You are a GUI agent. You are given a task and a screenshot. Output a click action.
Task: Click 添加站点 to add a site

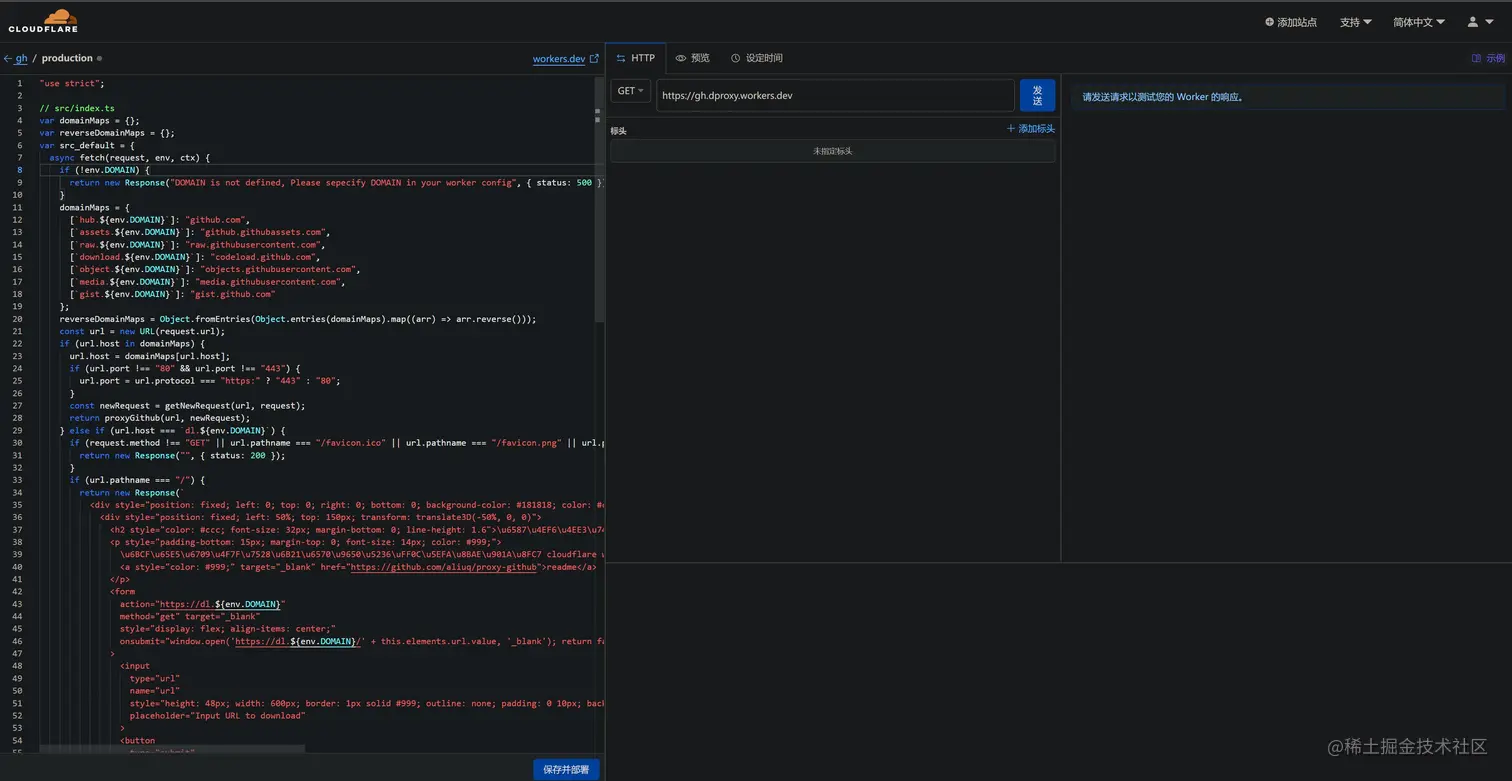[x=1291, y=22]
